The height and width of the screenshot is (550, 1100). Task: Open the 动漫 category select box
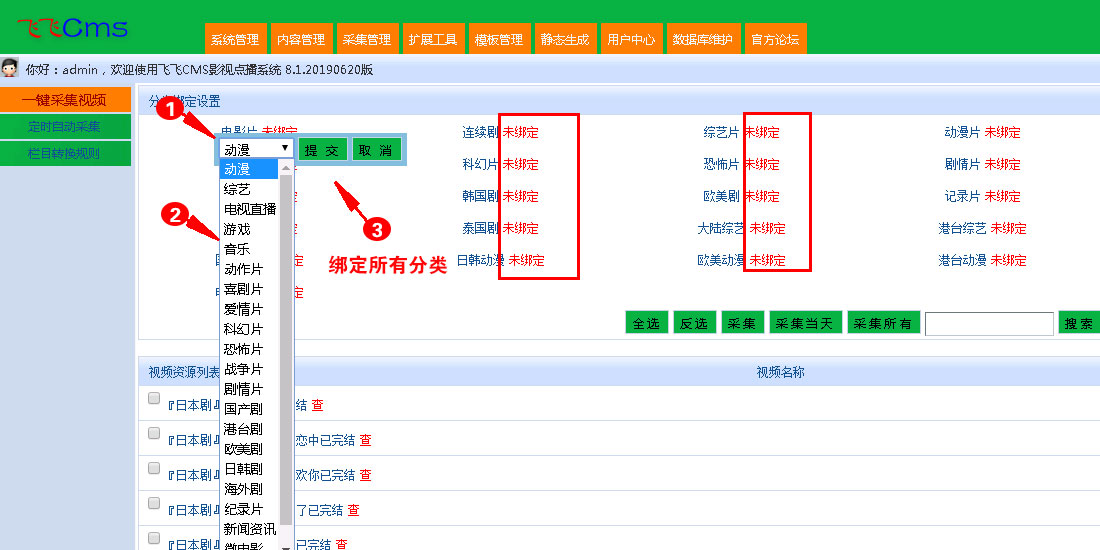pyautogui.click(x=256, y=149)
